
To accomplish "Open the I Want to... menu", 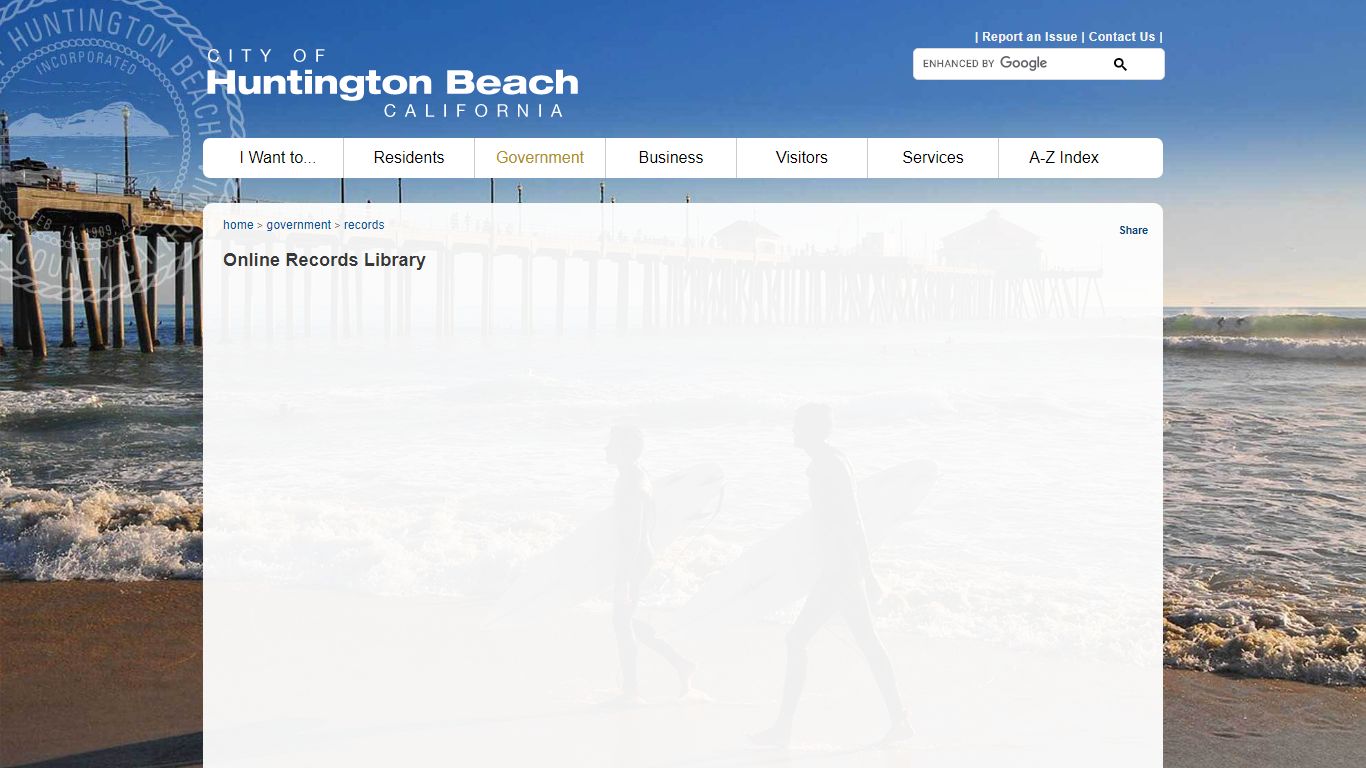I will point(277,158).
